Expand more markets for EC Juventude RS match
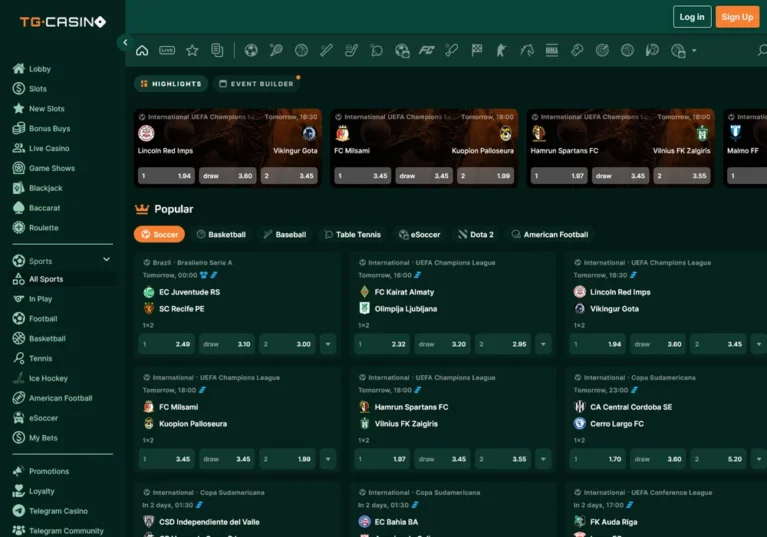This screenshot has height=537, width=767. tap(328, 344)
